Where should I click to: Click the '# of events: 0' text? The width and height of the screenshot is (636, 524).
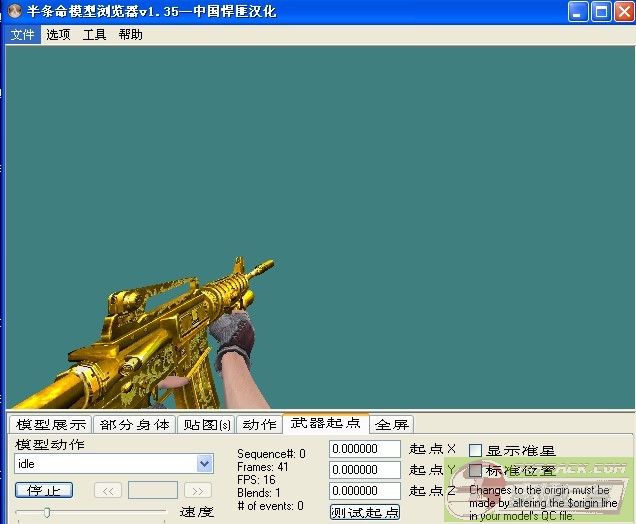coord(270,506)
